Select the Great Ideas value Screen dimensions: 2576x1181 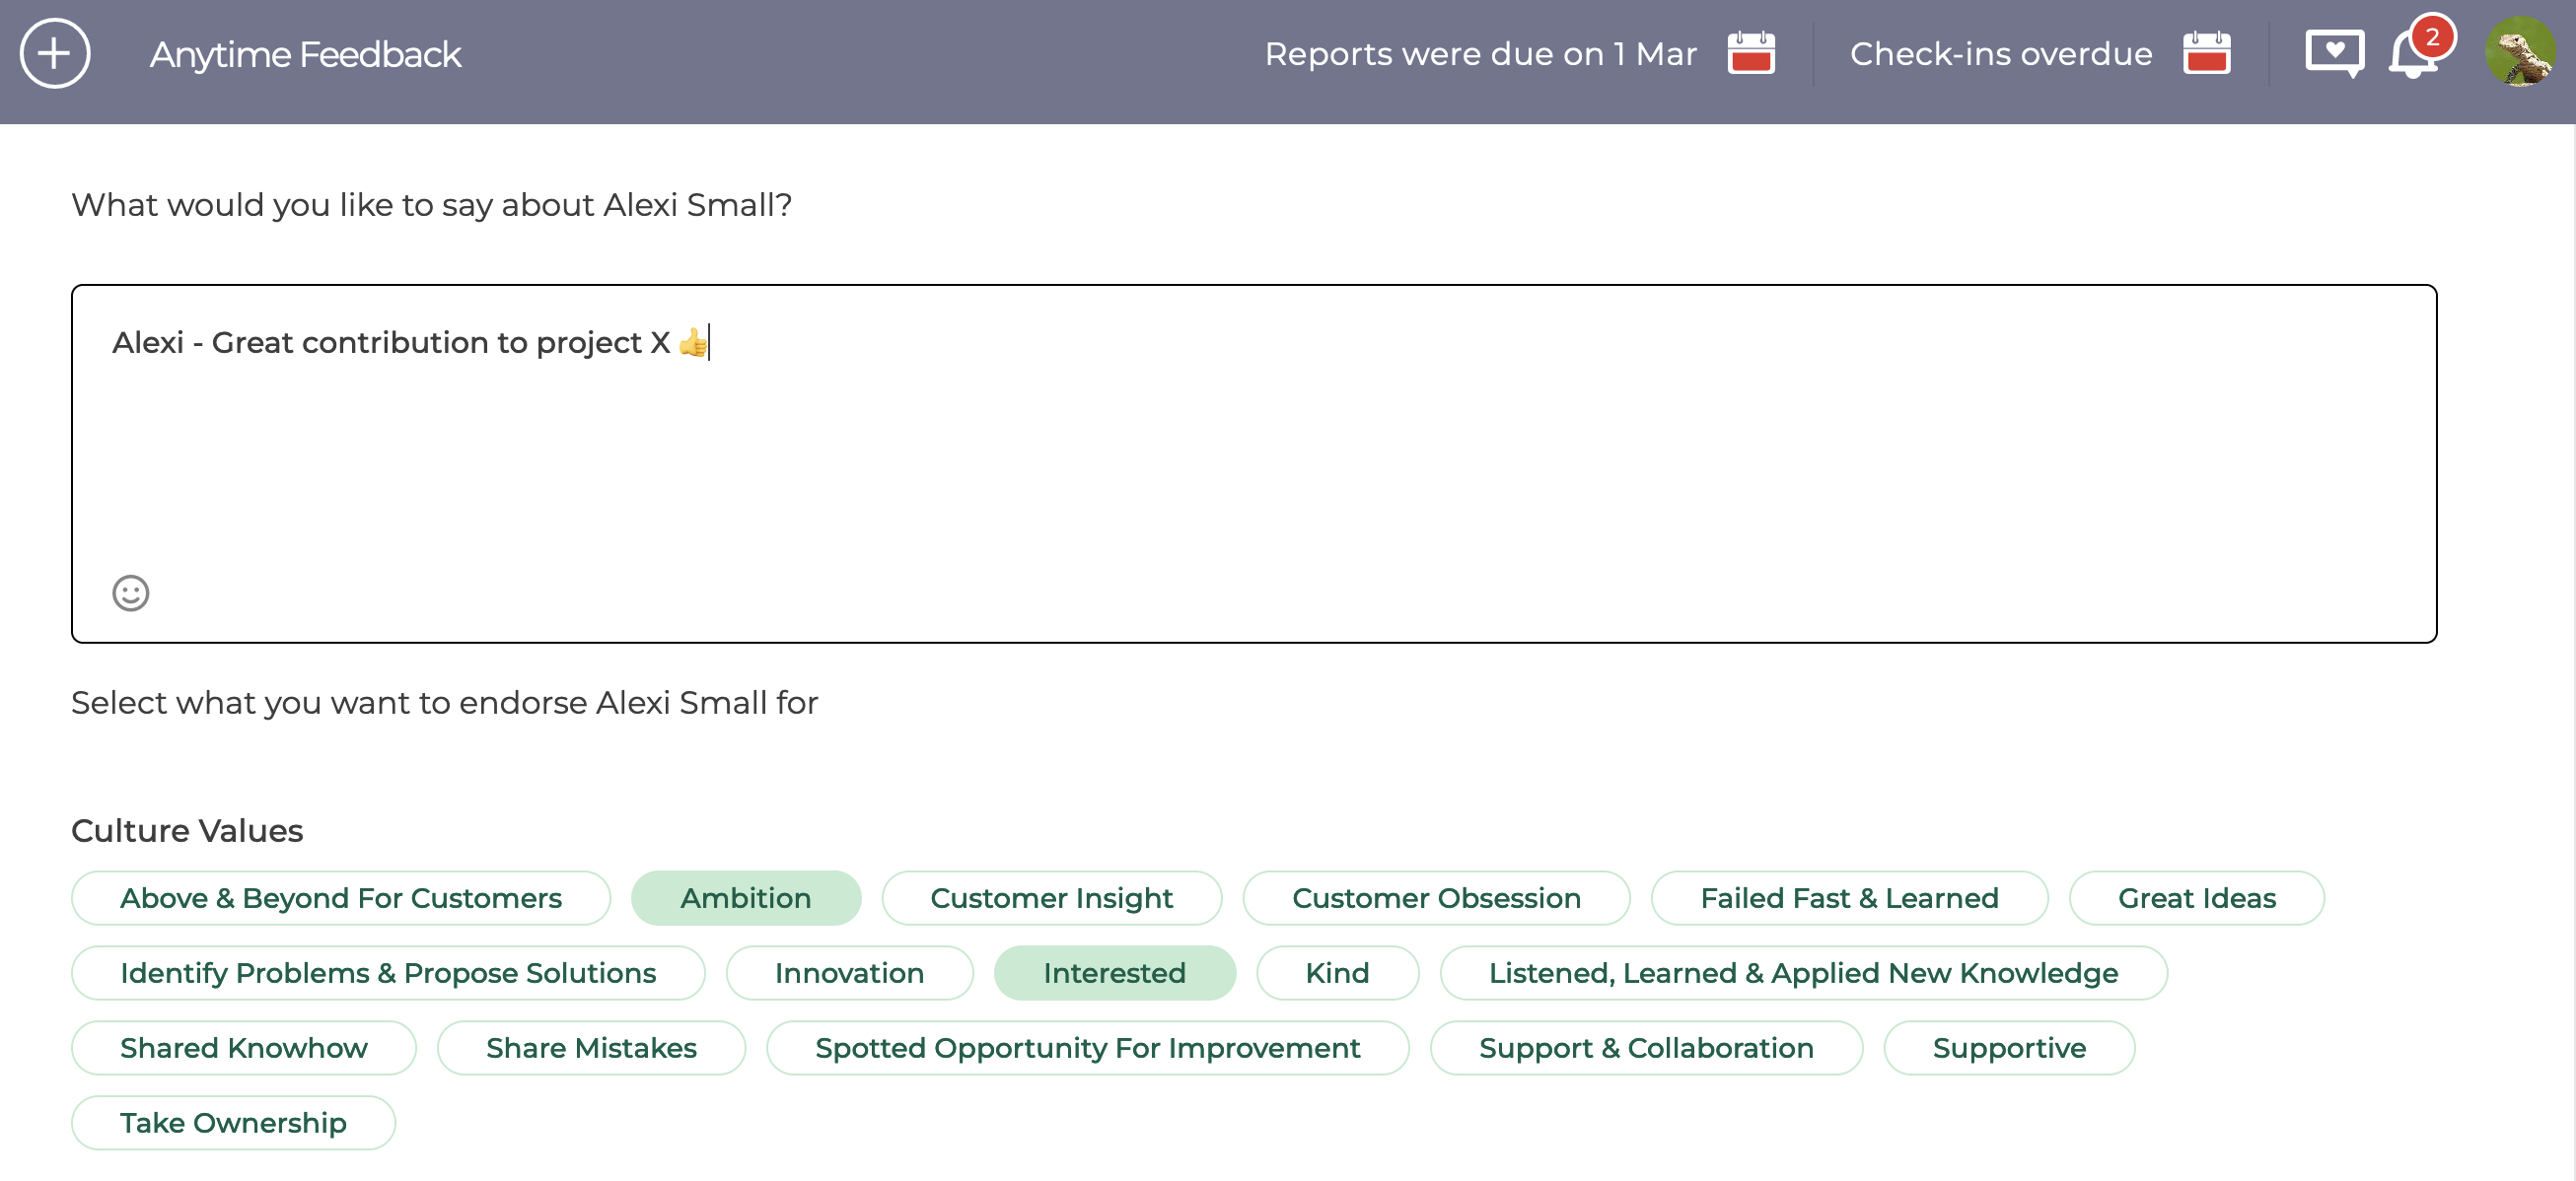tap(2196, 898)
